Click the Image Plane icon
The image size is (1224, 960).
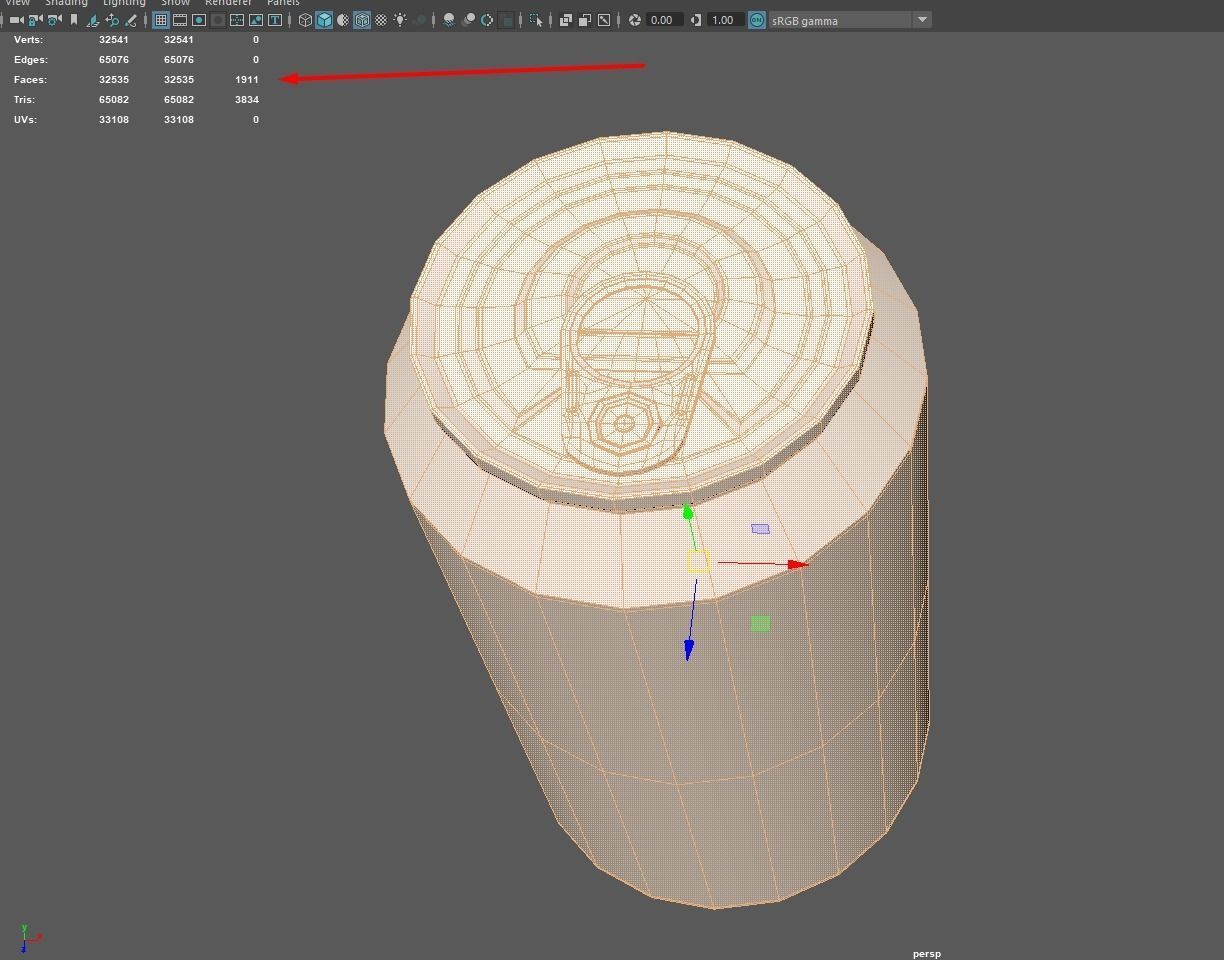point(93,20)
